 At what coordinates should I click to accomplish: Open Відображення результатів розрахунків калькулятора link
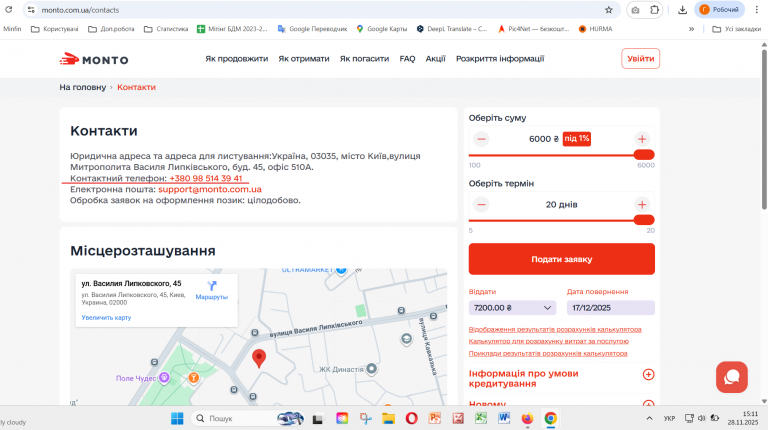pos(555,330)
